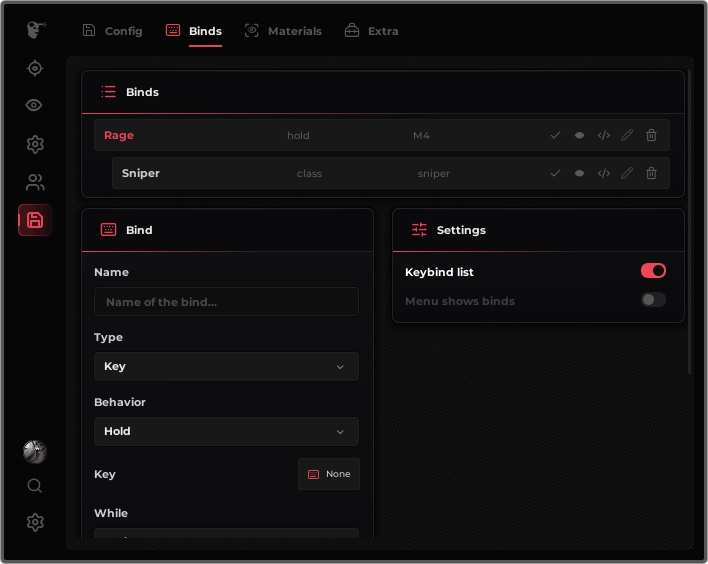
Task: Click the checkmark icon on Rage bind
Action: [x=555, y=135]
